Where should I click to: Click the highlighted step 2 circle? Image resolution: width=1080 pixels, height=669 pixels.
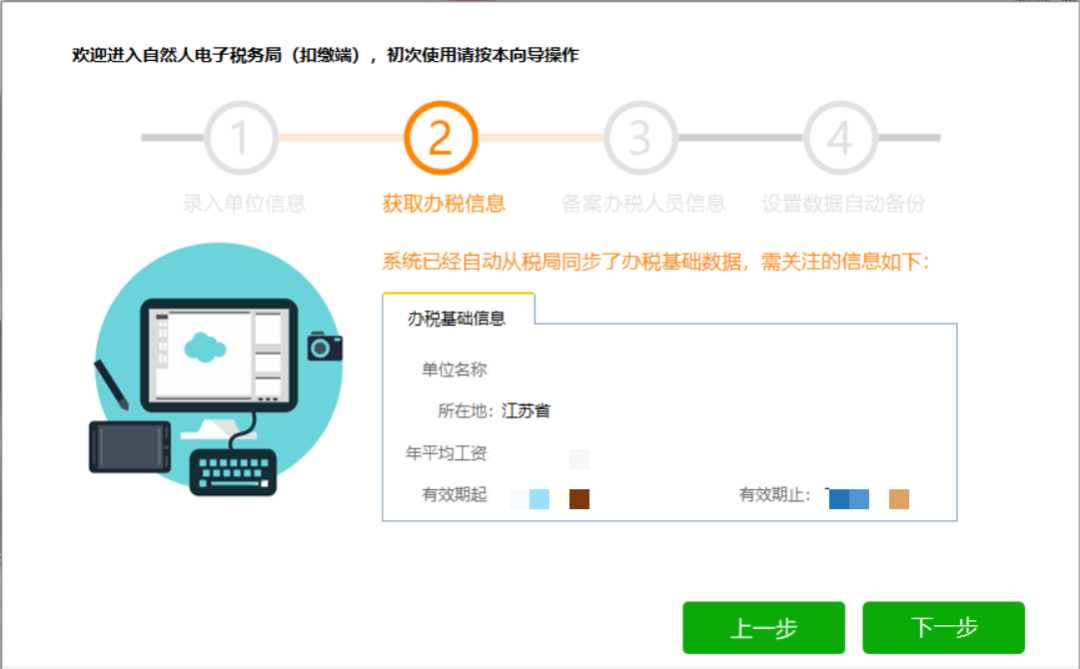tap(441, 138)
